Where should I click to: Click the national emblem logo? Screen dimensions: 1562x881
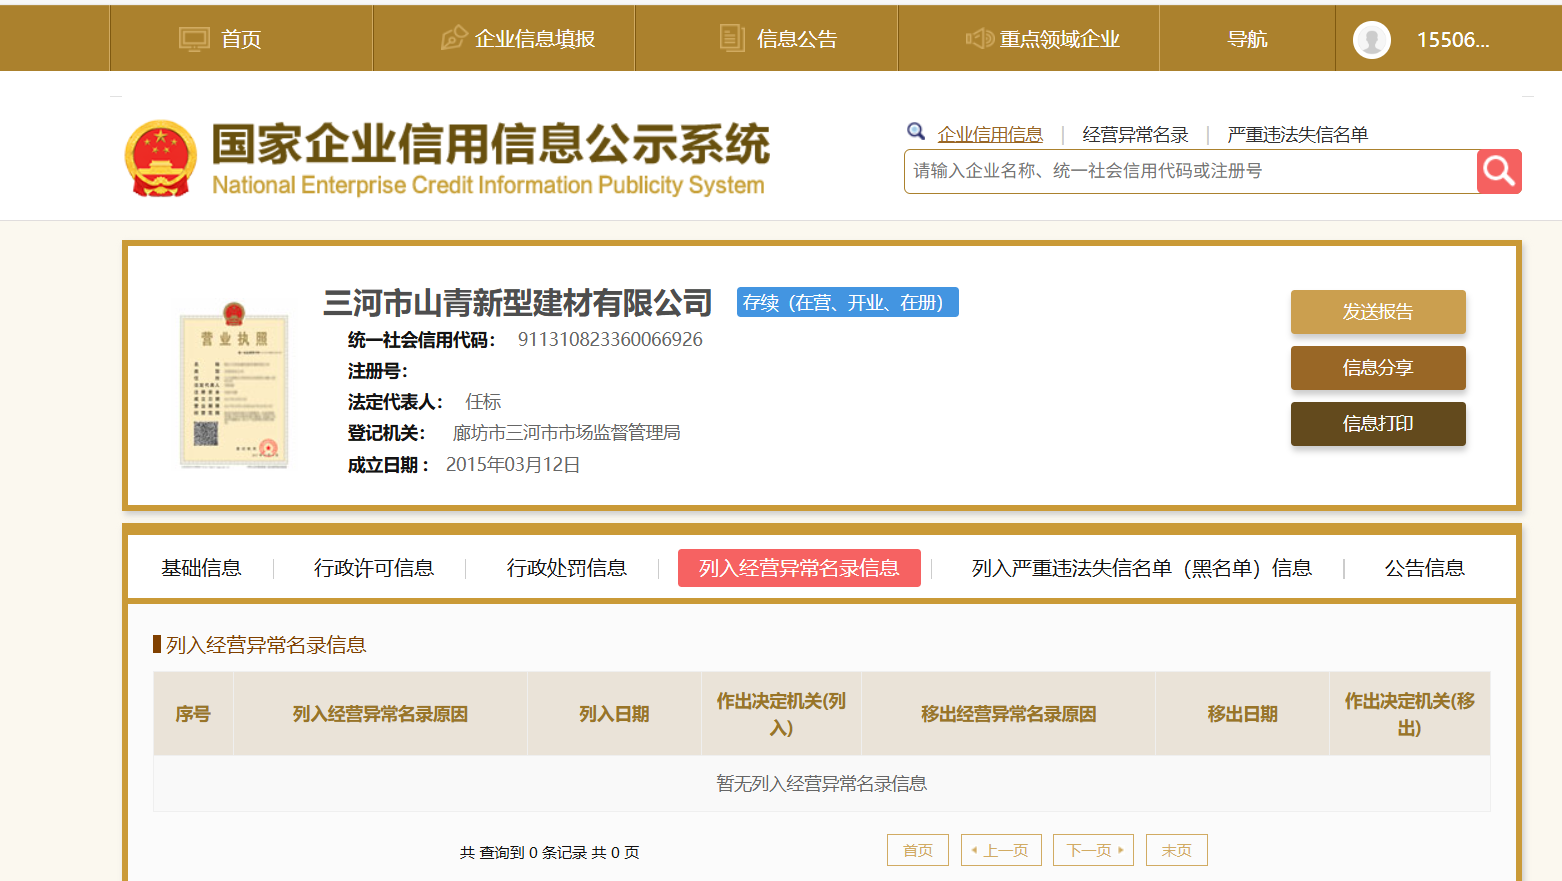click(160, 159)
